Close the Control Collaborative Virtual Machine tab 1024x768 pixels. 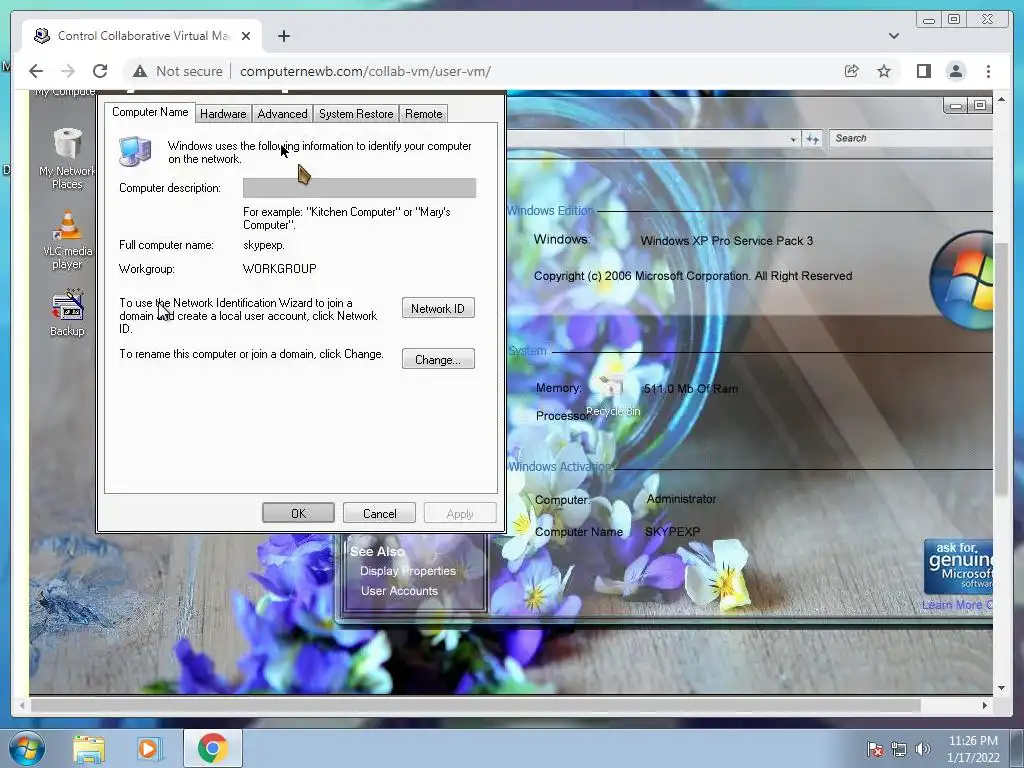click(x=246, y=36)
